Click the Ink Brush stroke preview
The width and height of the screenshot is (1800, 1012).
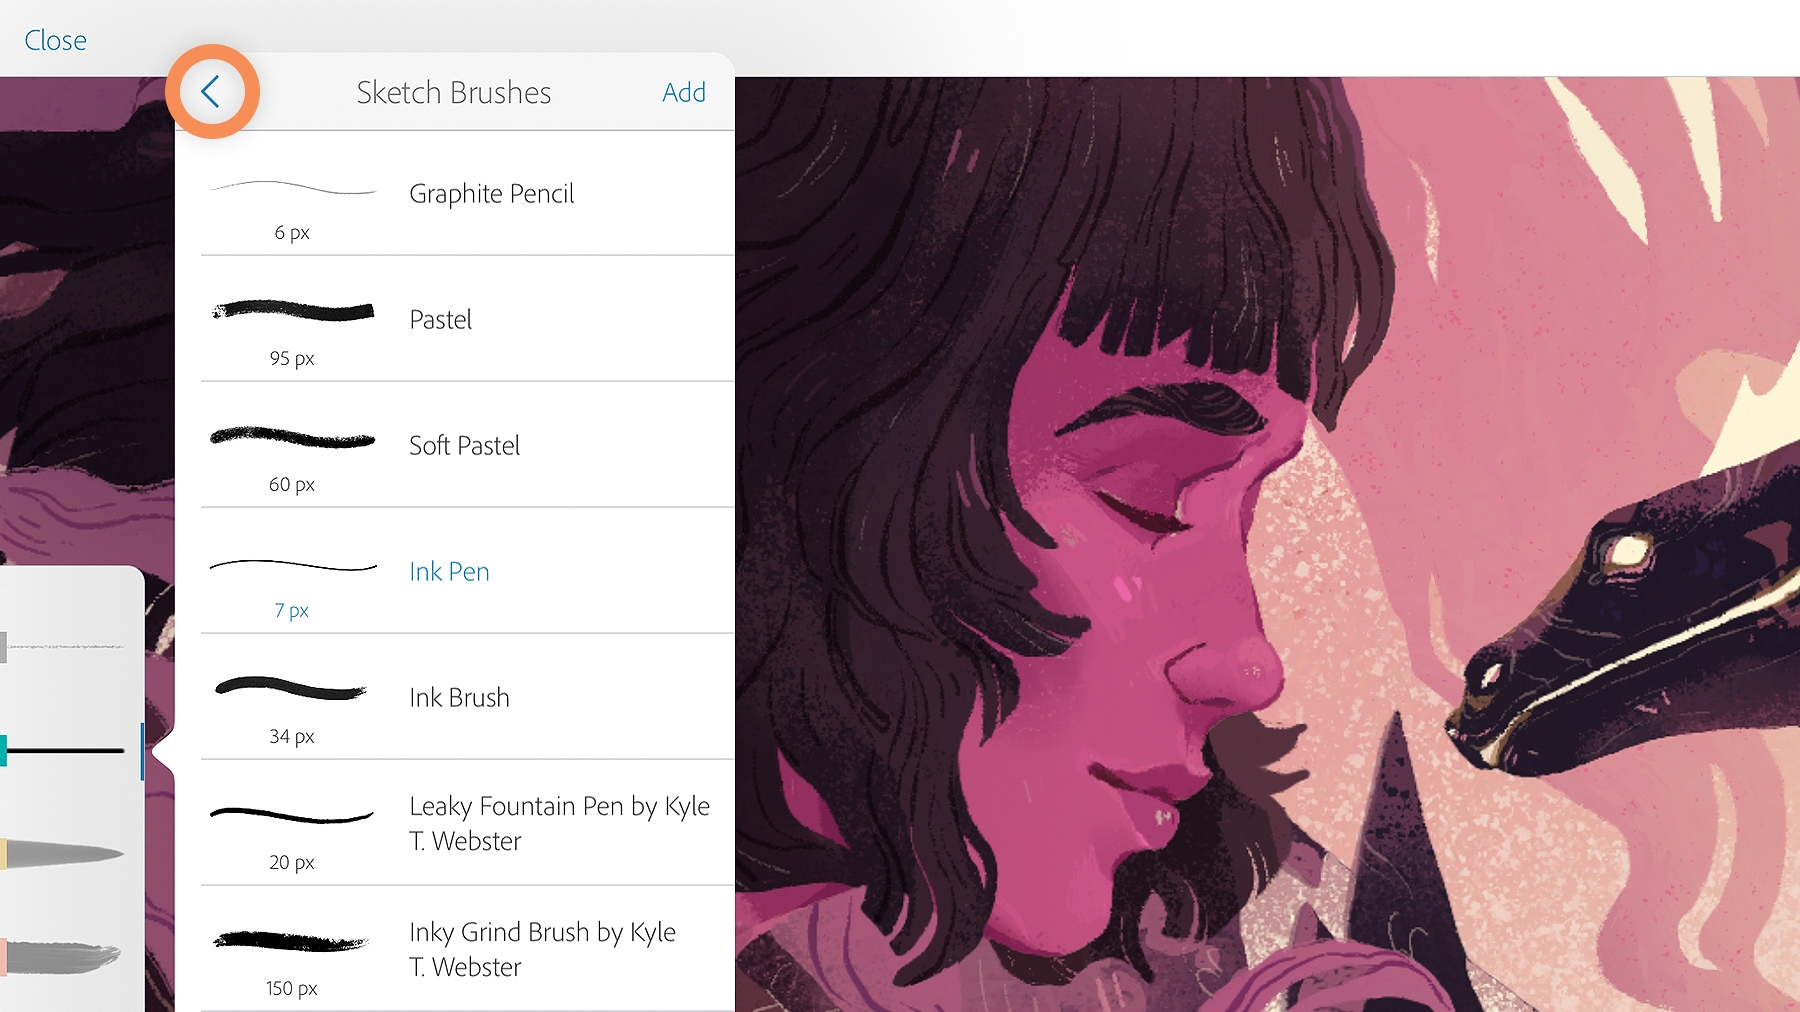point(291,689)
